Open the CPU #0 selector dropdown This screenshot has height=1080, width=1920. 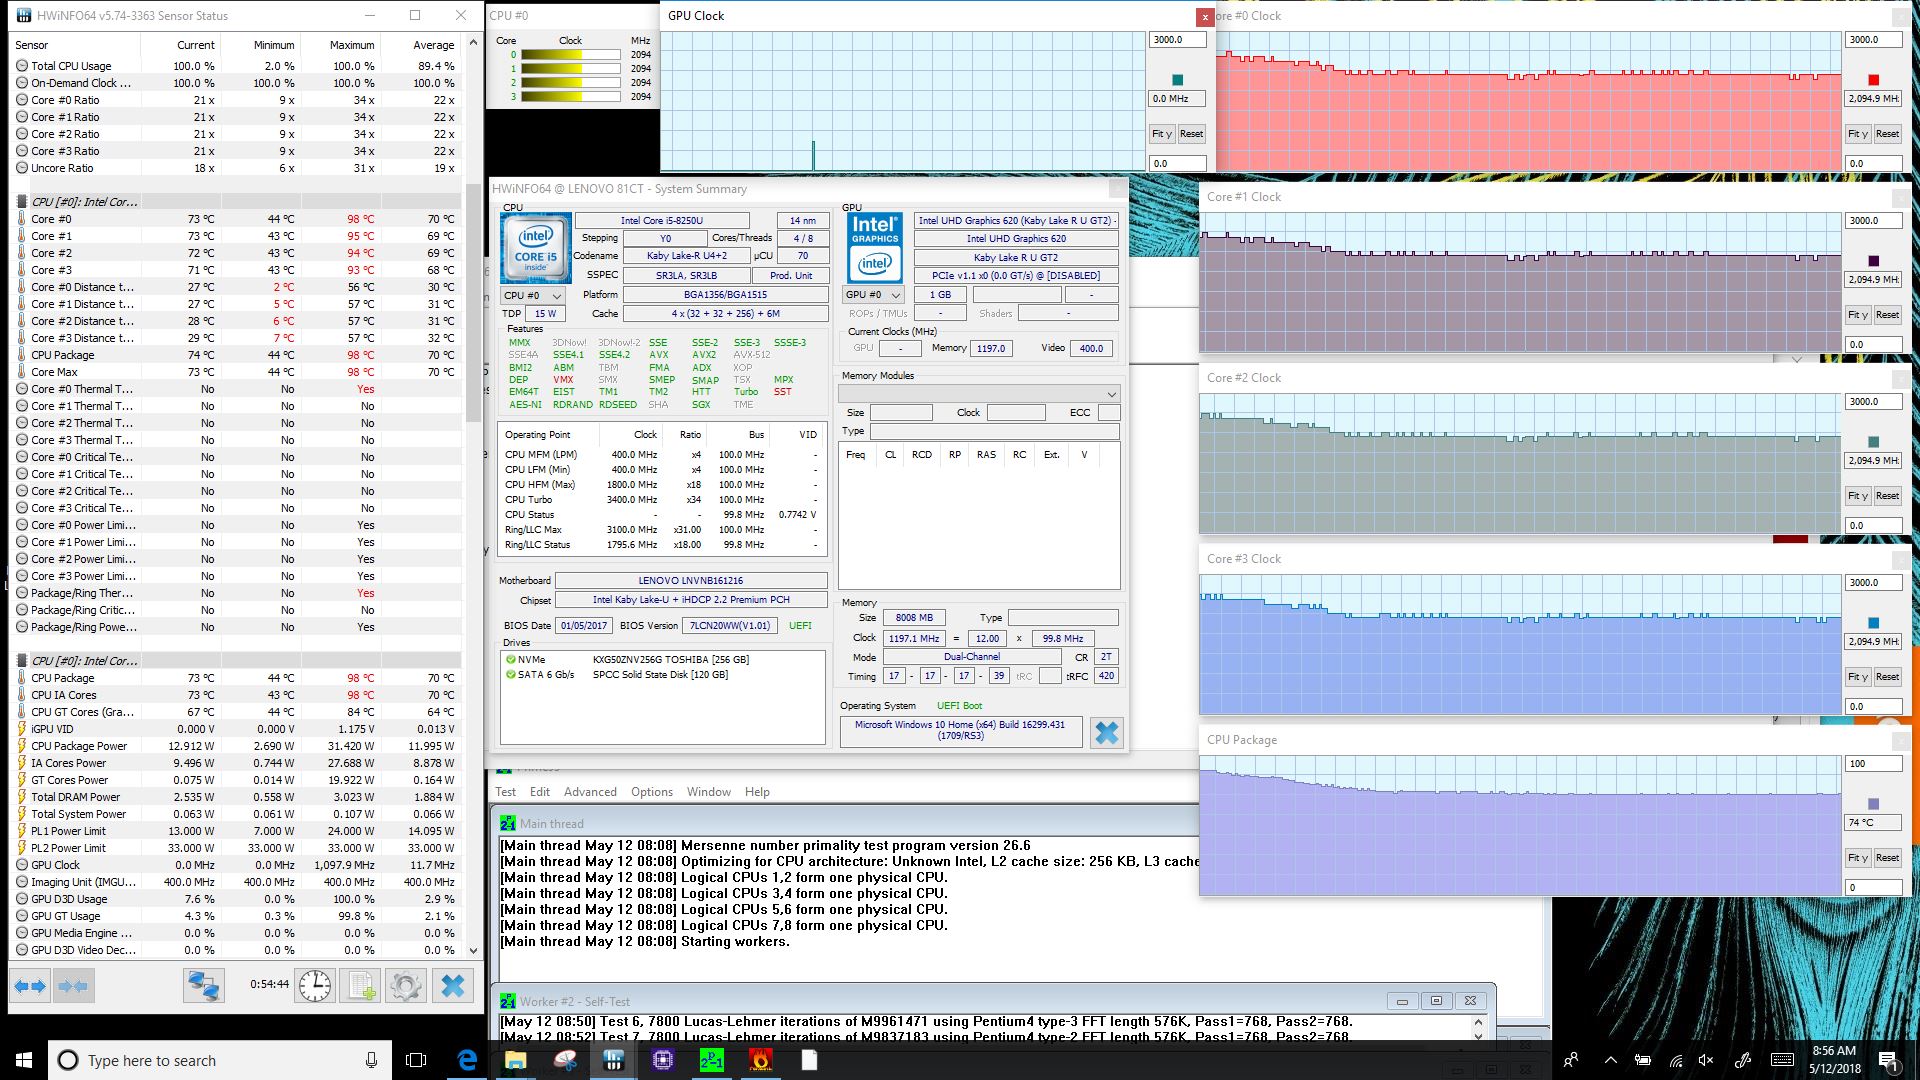coord(533,295)
